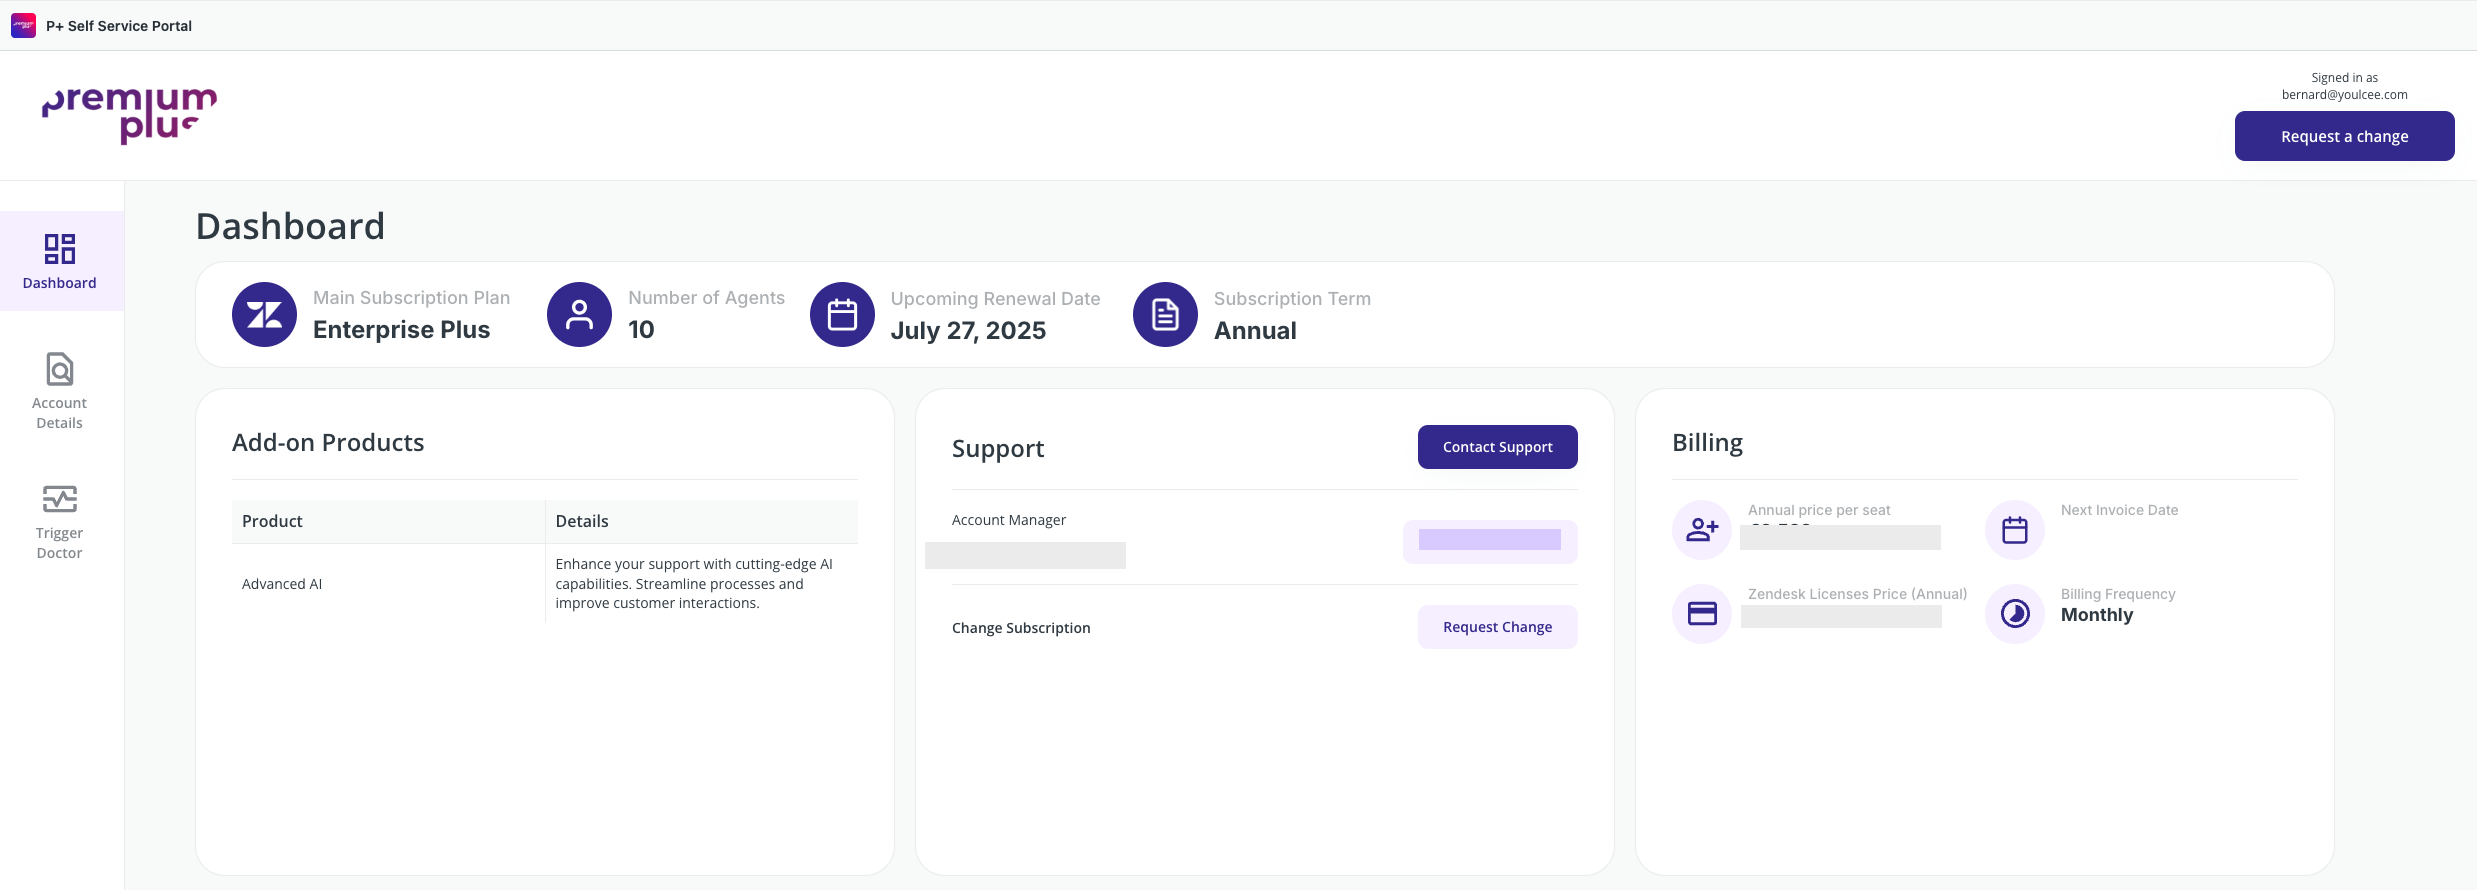
Task: Click the signed-in email bernard@youlcee.com
Action: click(x=2344, y=95)
